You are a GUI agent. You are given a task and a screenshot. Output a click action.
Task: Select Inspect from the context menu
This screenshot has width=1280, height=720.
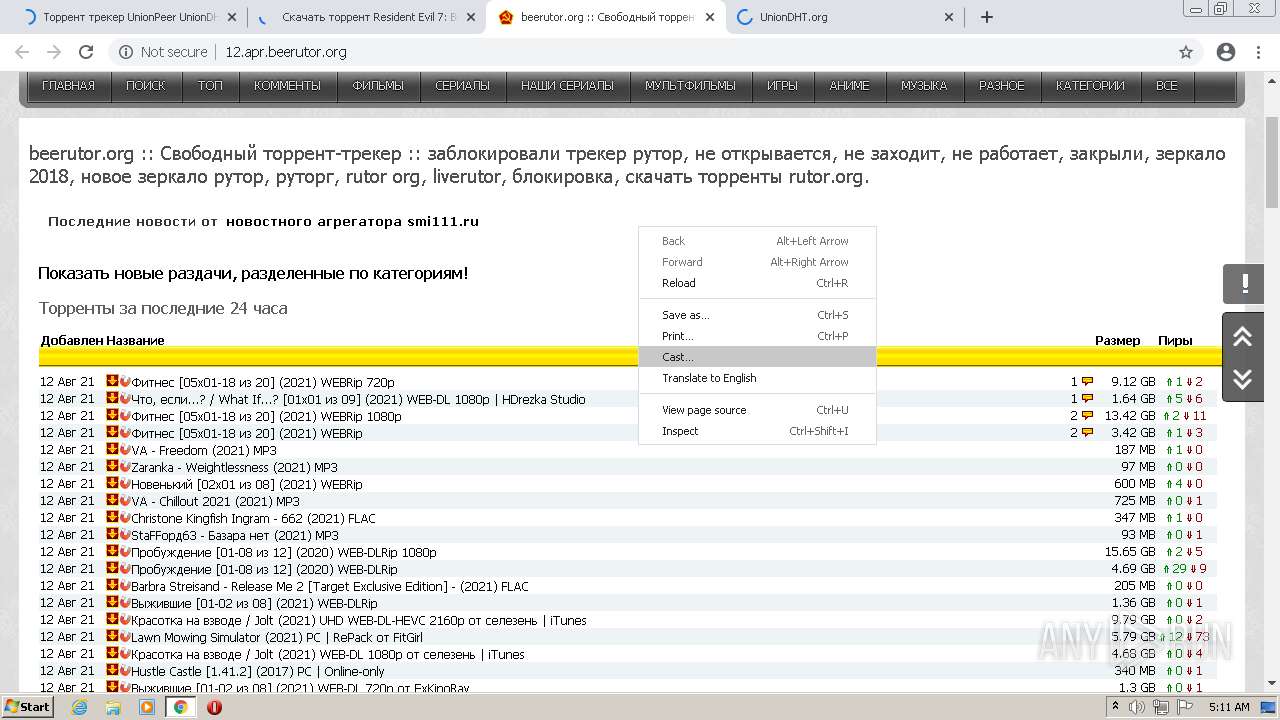757,431
